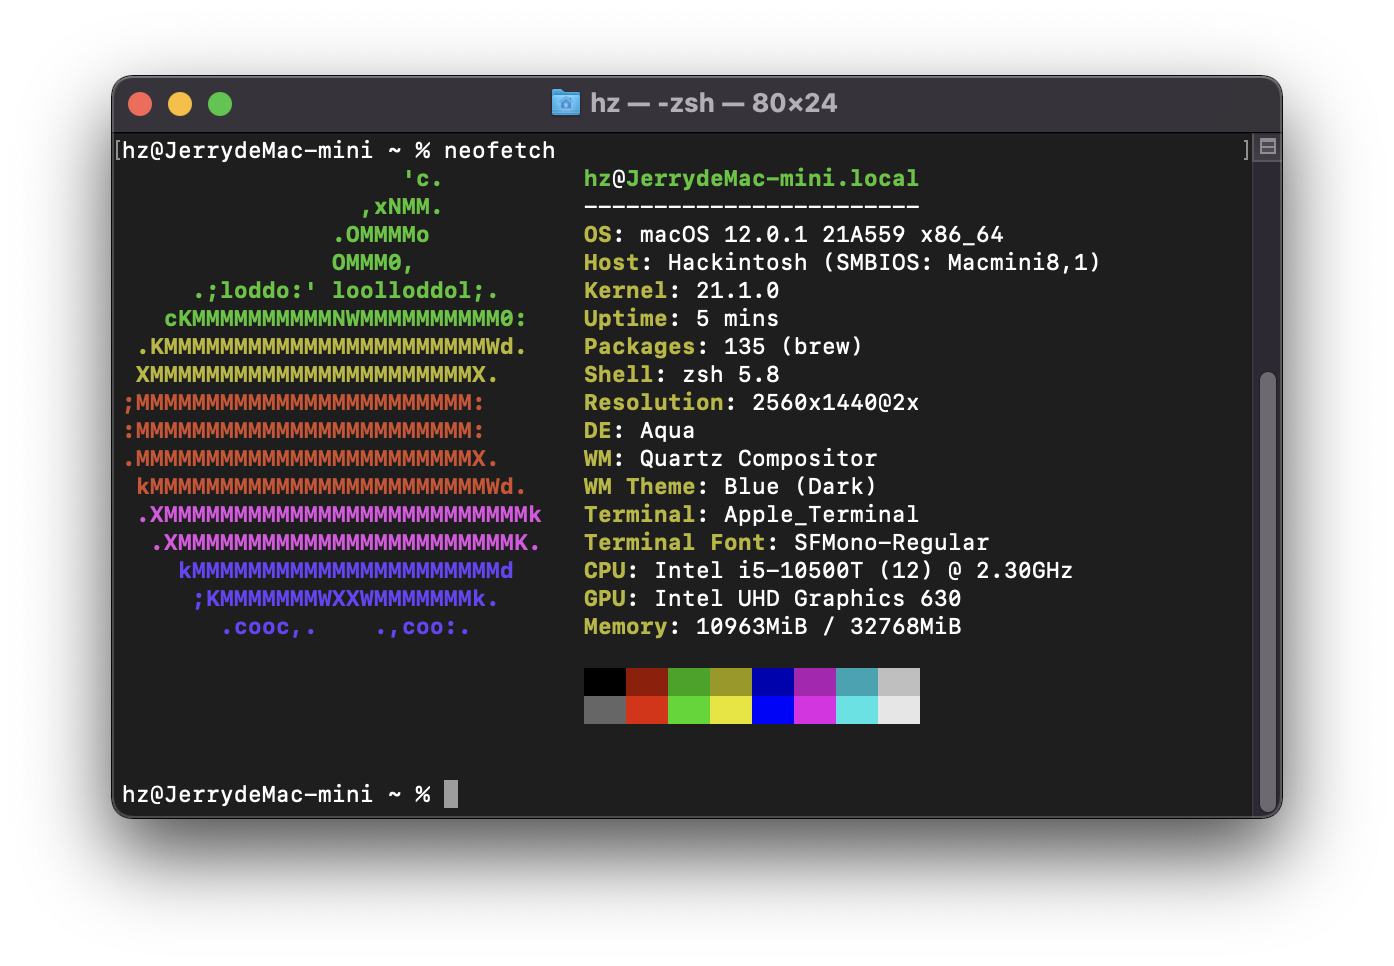
Task: Click the Shell value 'zsh 5.8'
Action: pos(730,374)
